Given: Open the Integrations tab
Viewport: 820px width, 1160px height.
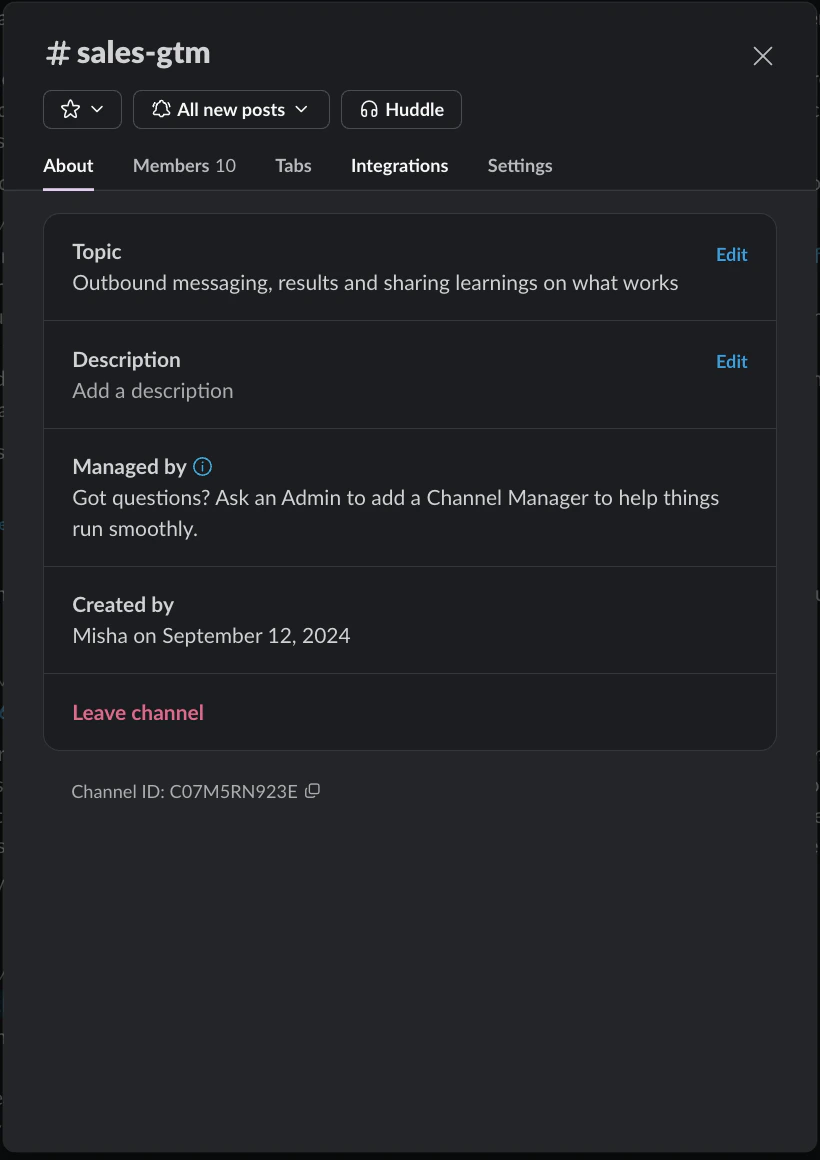Looking at the screenshot, I should pyautogui.click(x=399, y=165).
